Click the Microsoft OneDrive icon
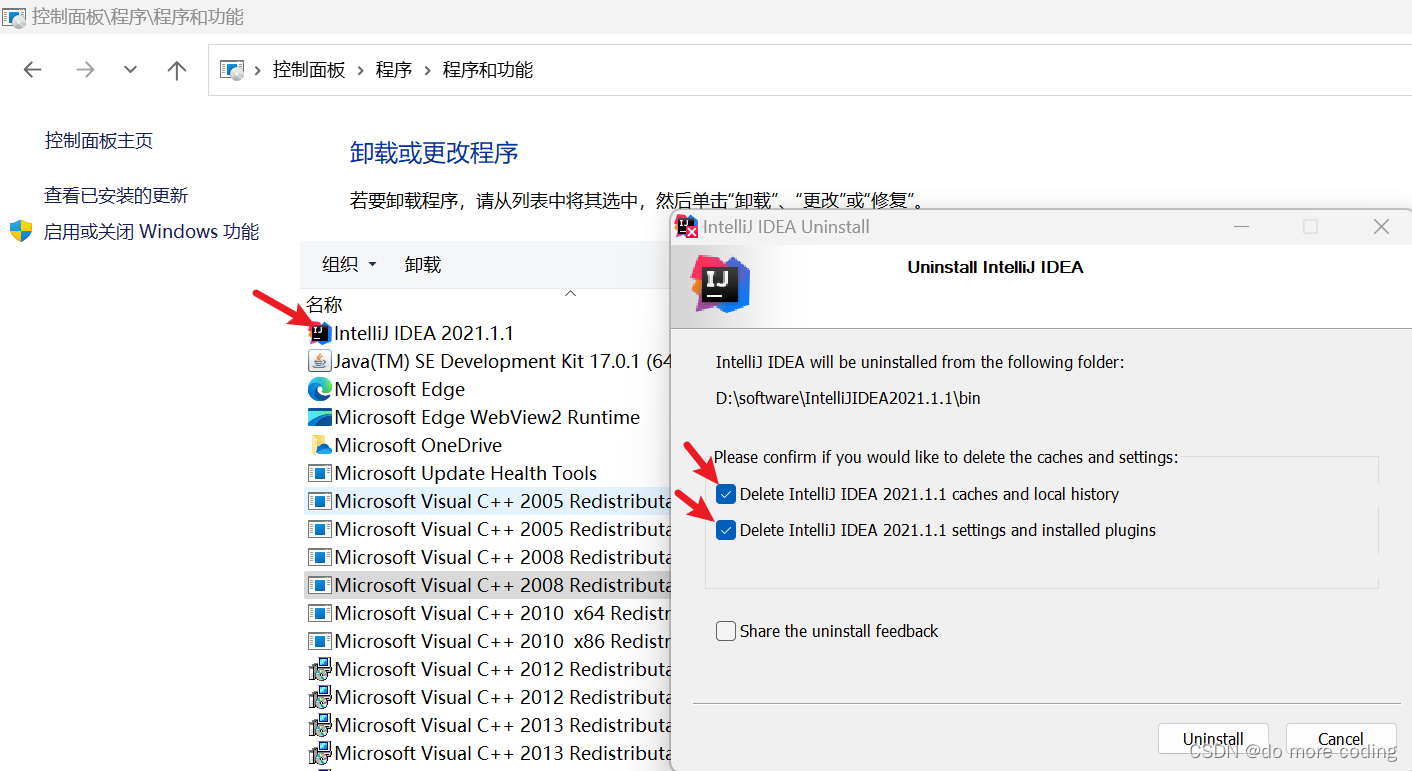Viewport: 1412px width, 771px height. pos(320,445)
